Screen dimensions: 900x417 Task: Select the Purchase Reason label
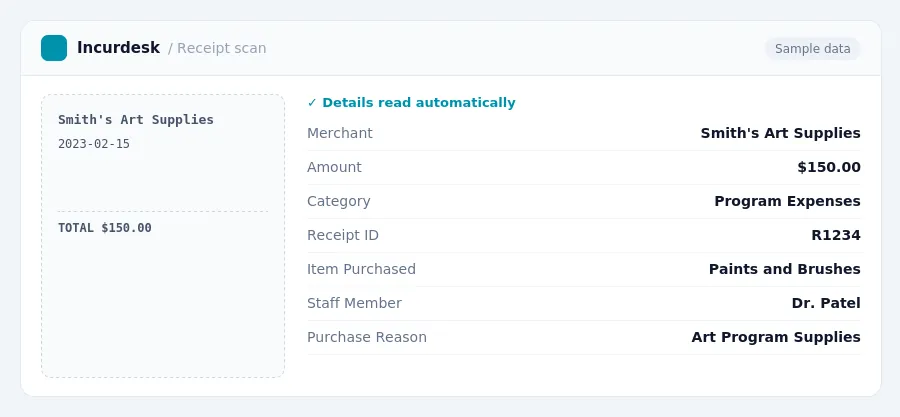coord(367,337)
